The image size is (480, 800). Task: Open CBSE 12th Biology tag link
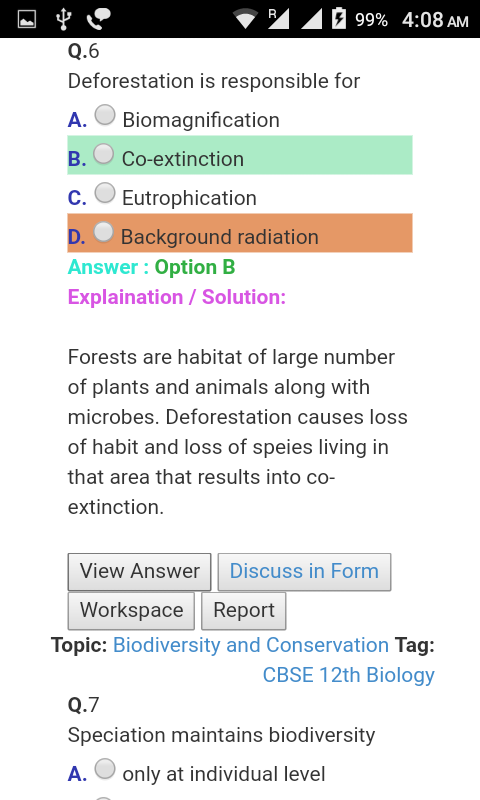(x=348, y=675)
